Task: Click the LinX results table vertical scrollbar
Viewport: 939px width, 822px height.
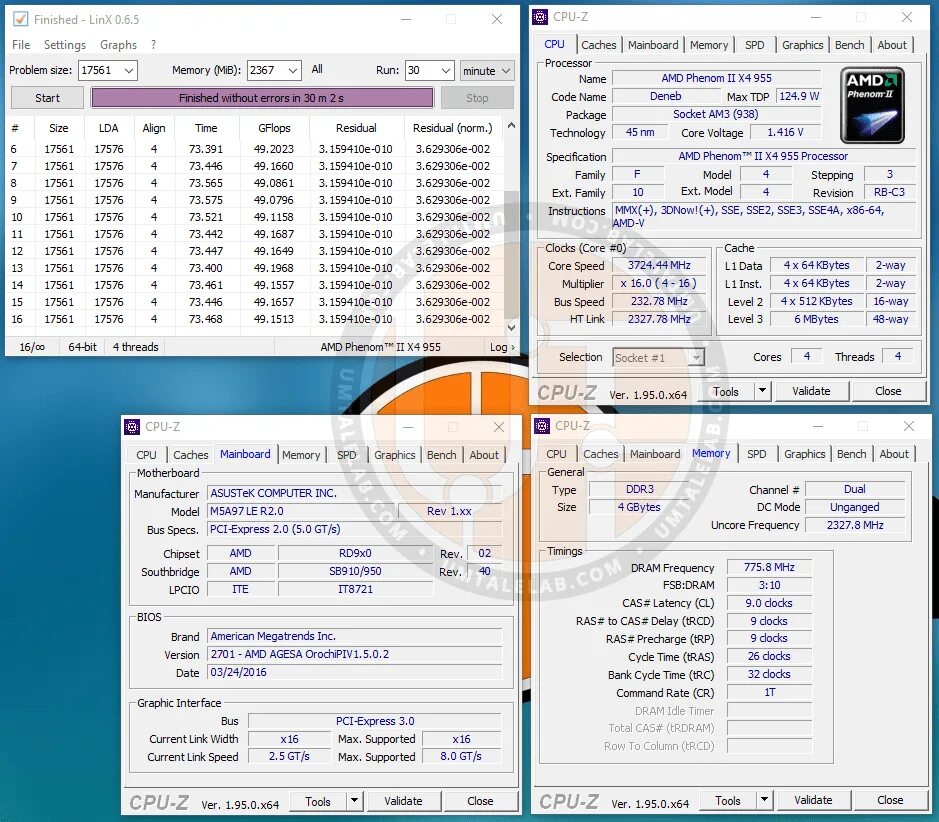Action: tap(511, 226)
